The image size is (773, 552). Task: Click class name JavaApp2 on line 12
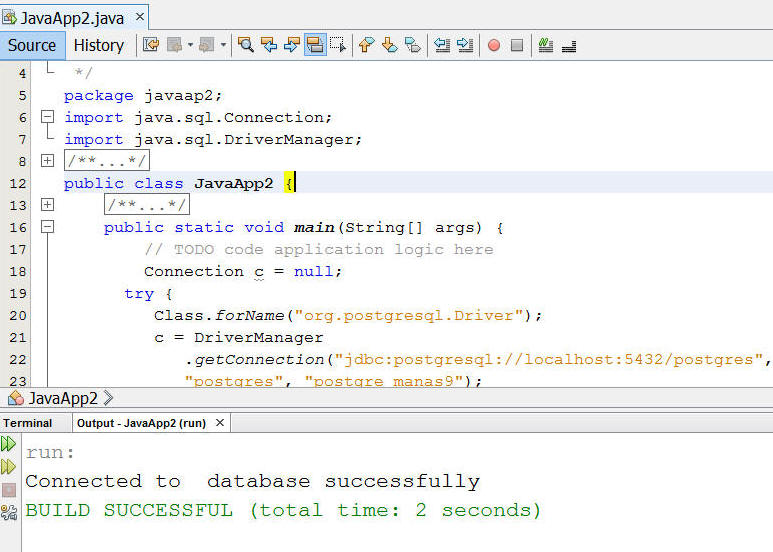(233, 183)
